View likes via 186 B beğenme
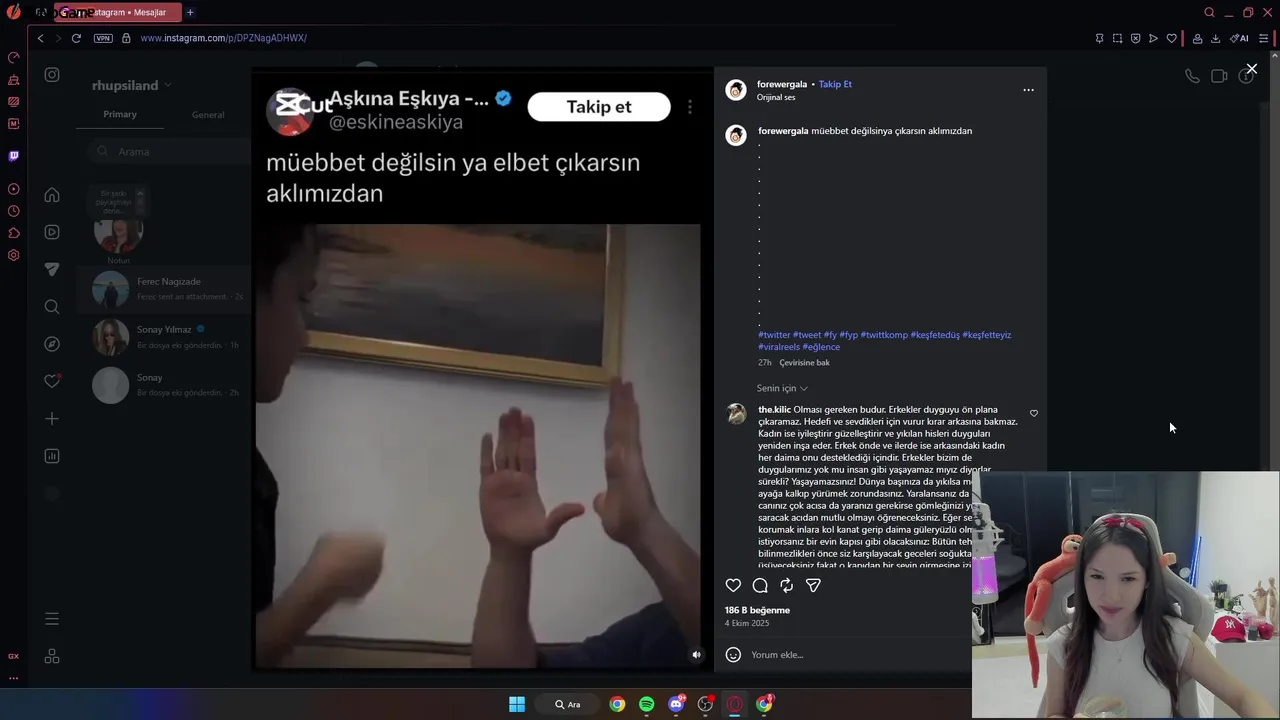1280x720 pixels. point(757,610)
